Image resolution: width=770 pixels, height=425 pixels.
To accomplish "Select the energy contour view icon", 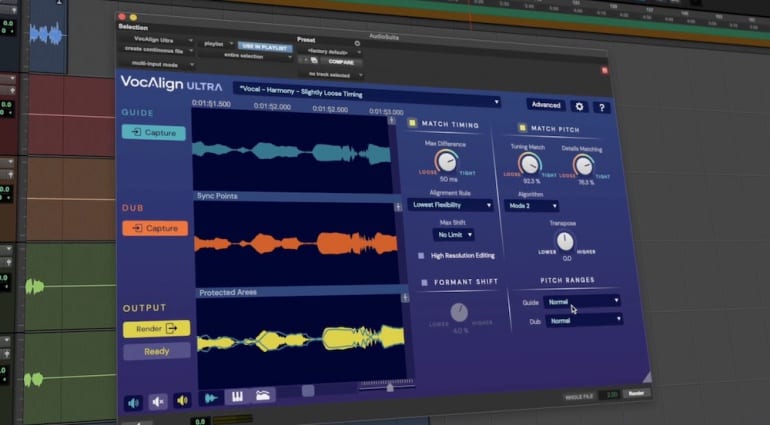I will click(263, 395).
